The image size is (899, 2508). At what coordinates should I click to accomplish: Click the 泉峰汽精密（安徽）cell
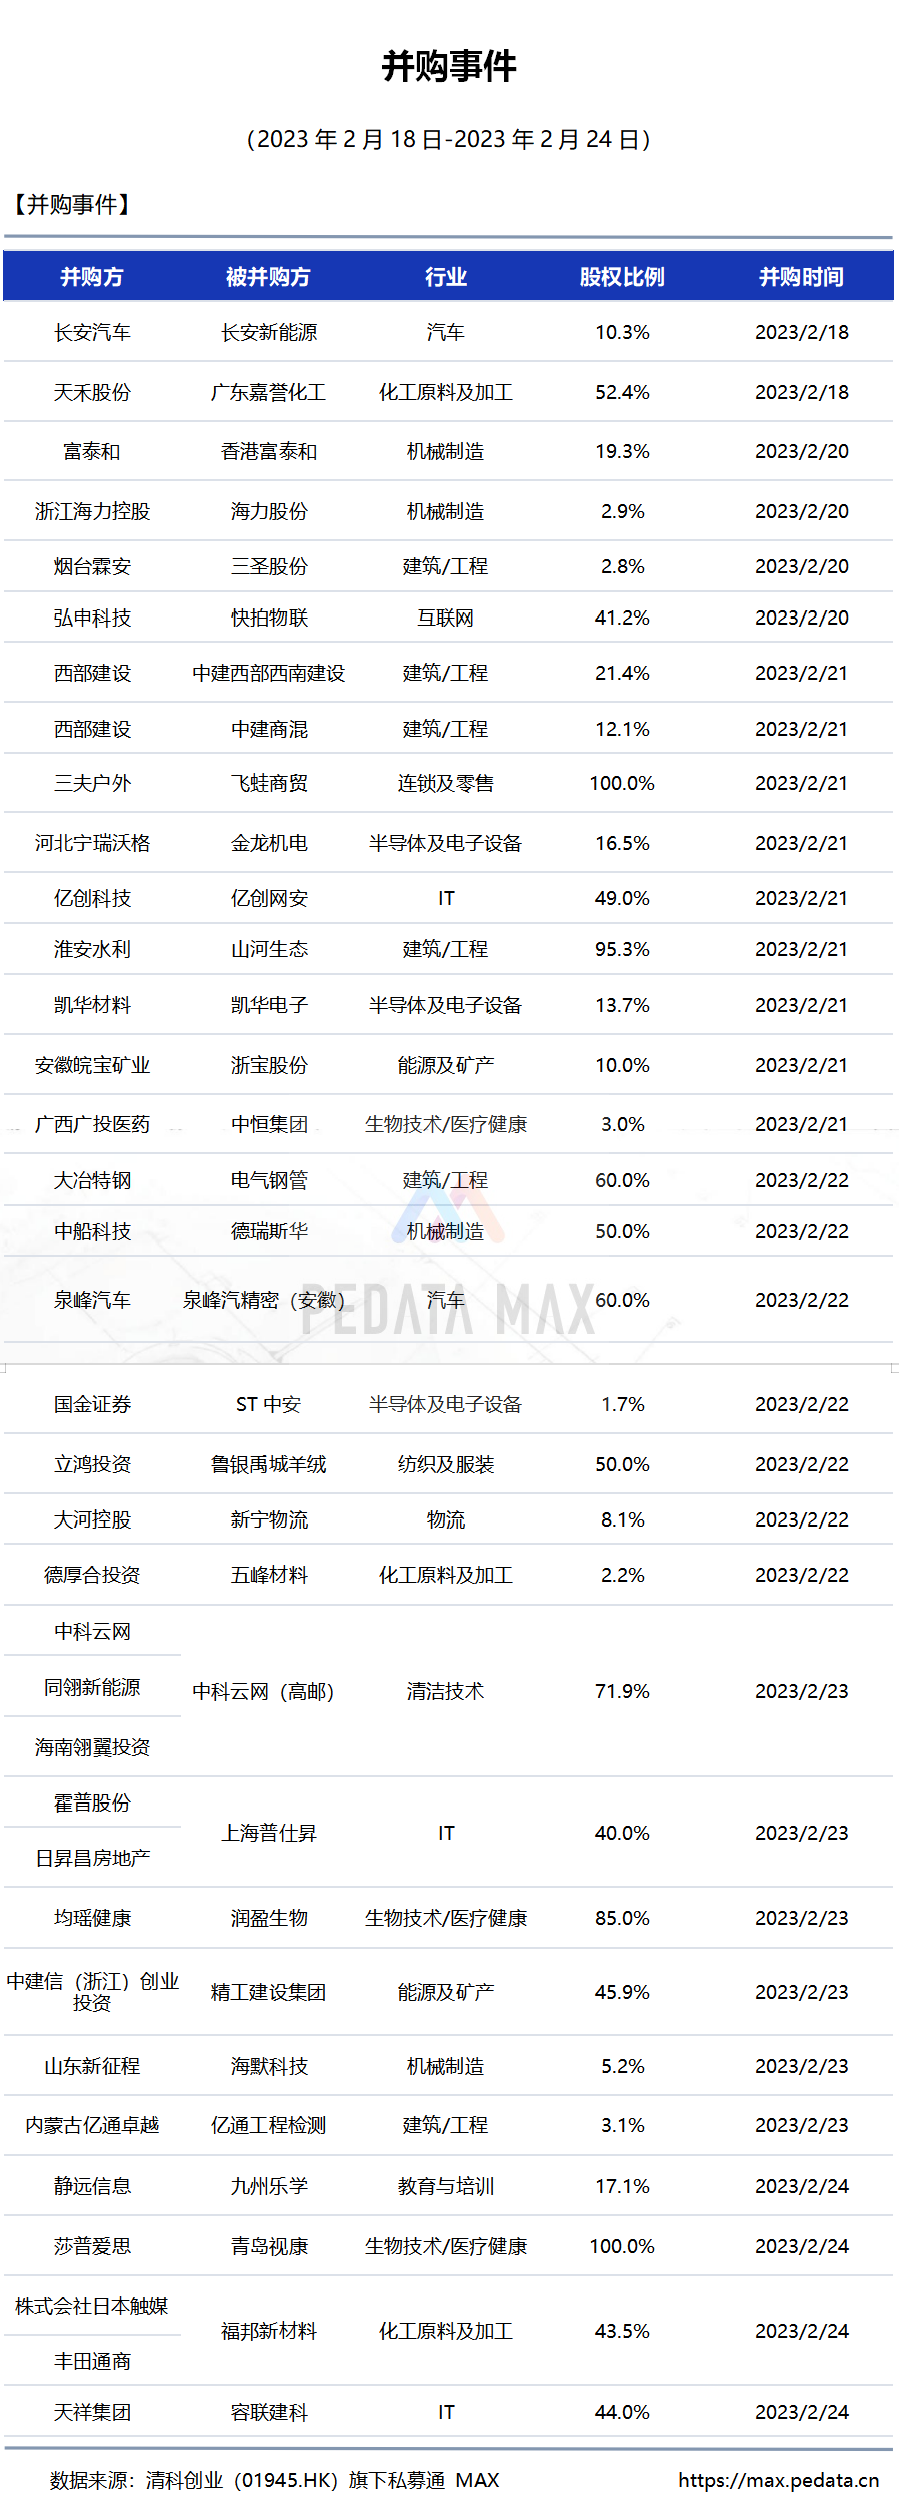[x=264, y=1301]
